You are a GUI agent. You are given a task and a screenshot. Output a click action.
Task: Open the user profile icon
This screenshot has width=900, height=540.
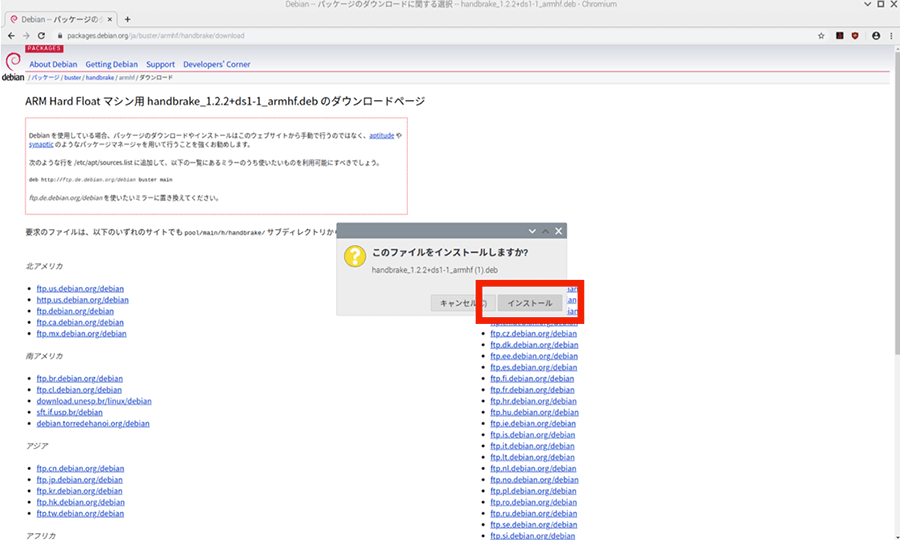876,36
